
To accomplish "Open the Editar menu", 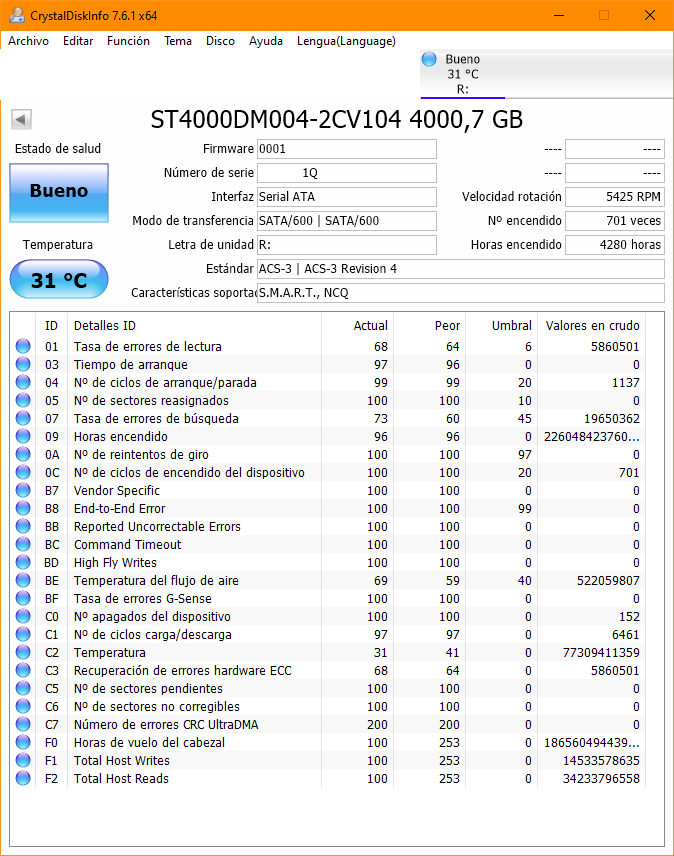I will (x=78, y=41).
